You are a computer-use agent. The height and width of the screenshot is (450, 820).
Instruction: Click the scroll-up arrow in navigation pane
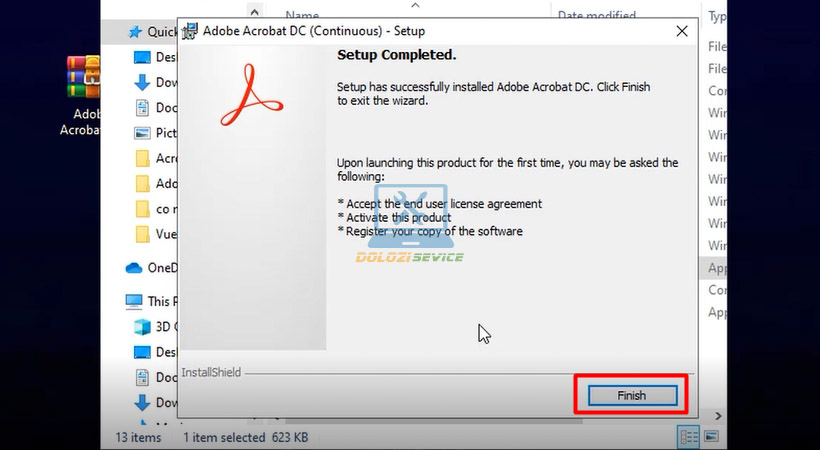pyautogui.click(x=254, y=14)
